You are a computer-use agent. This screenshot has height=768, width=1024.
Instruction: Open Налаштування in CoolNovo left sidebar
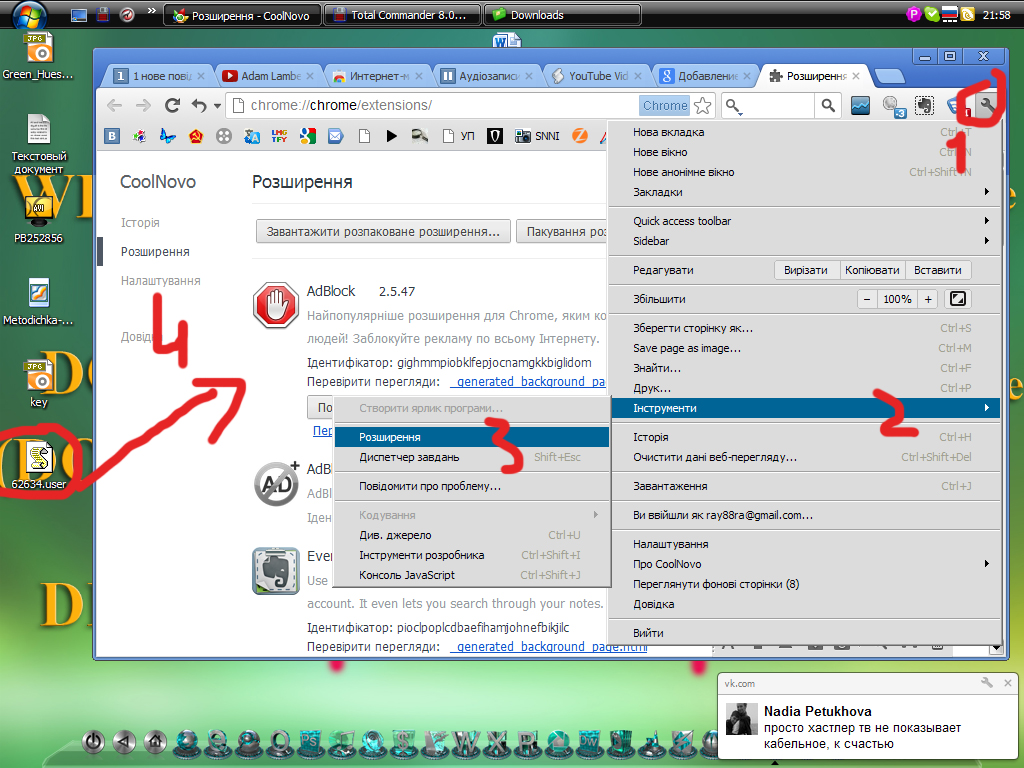click(x=161, y=281)
